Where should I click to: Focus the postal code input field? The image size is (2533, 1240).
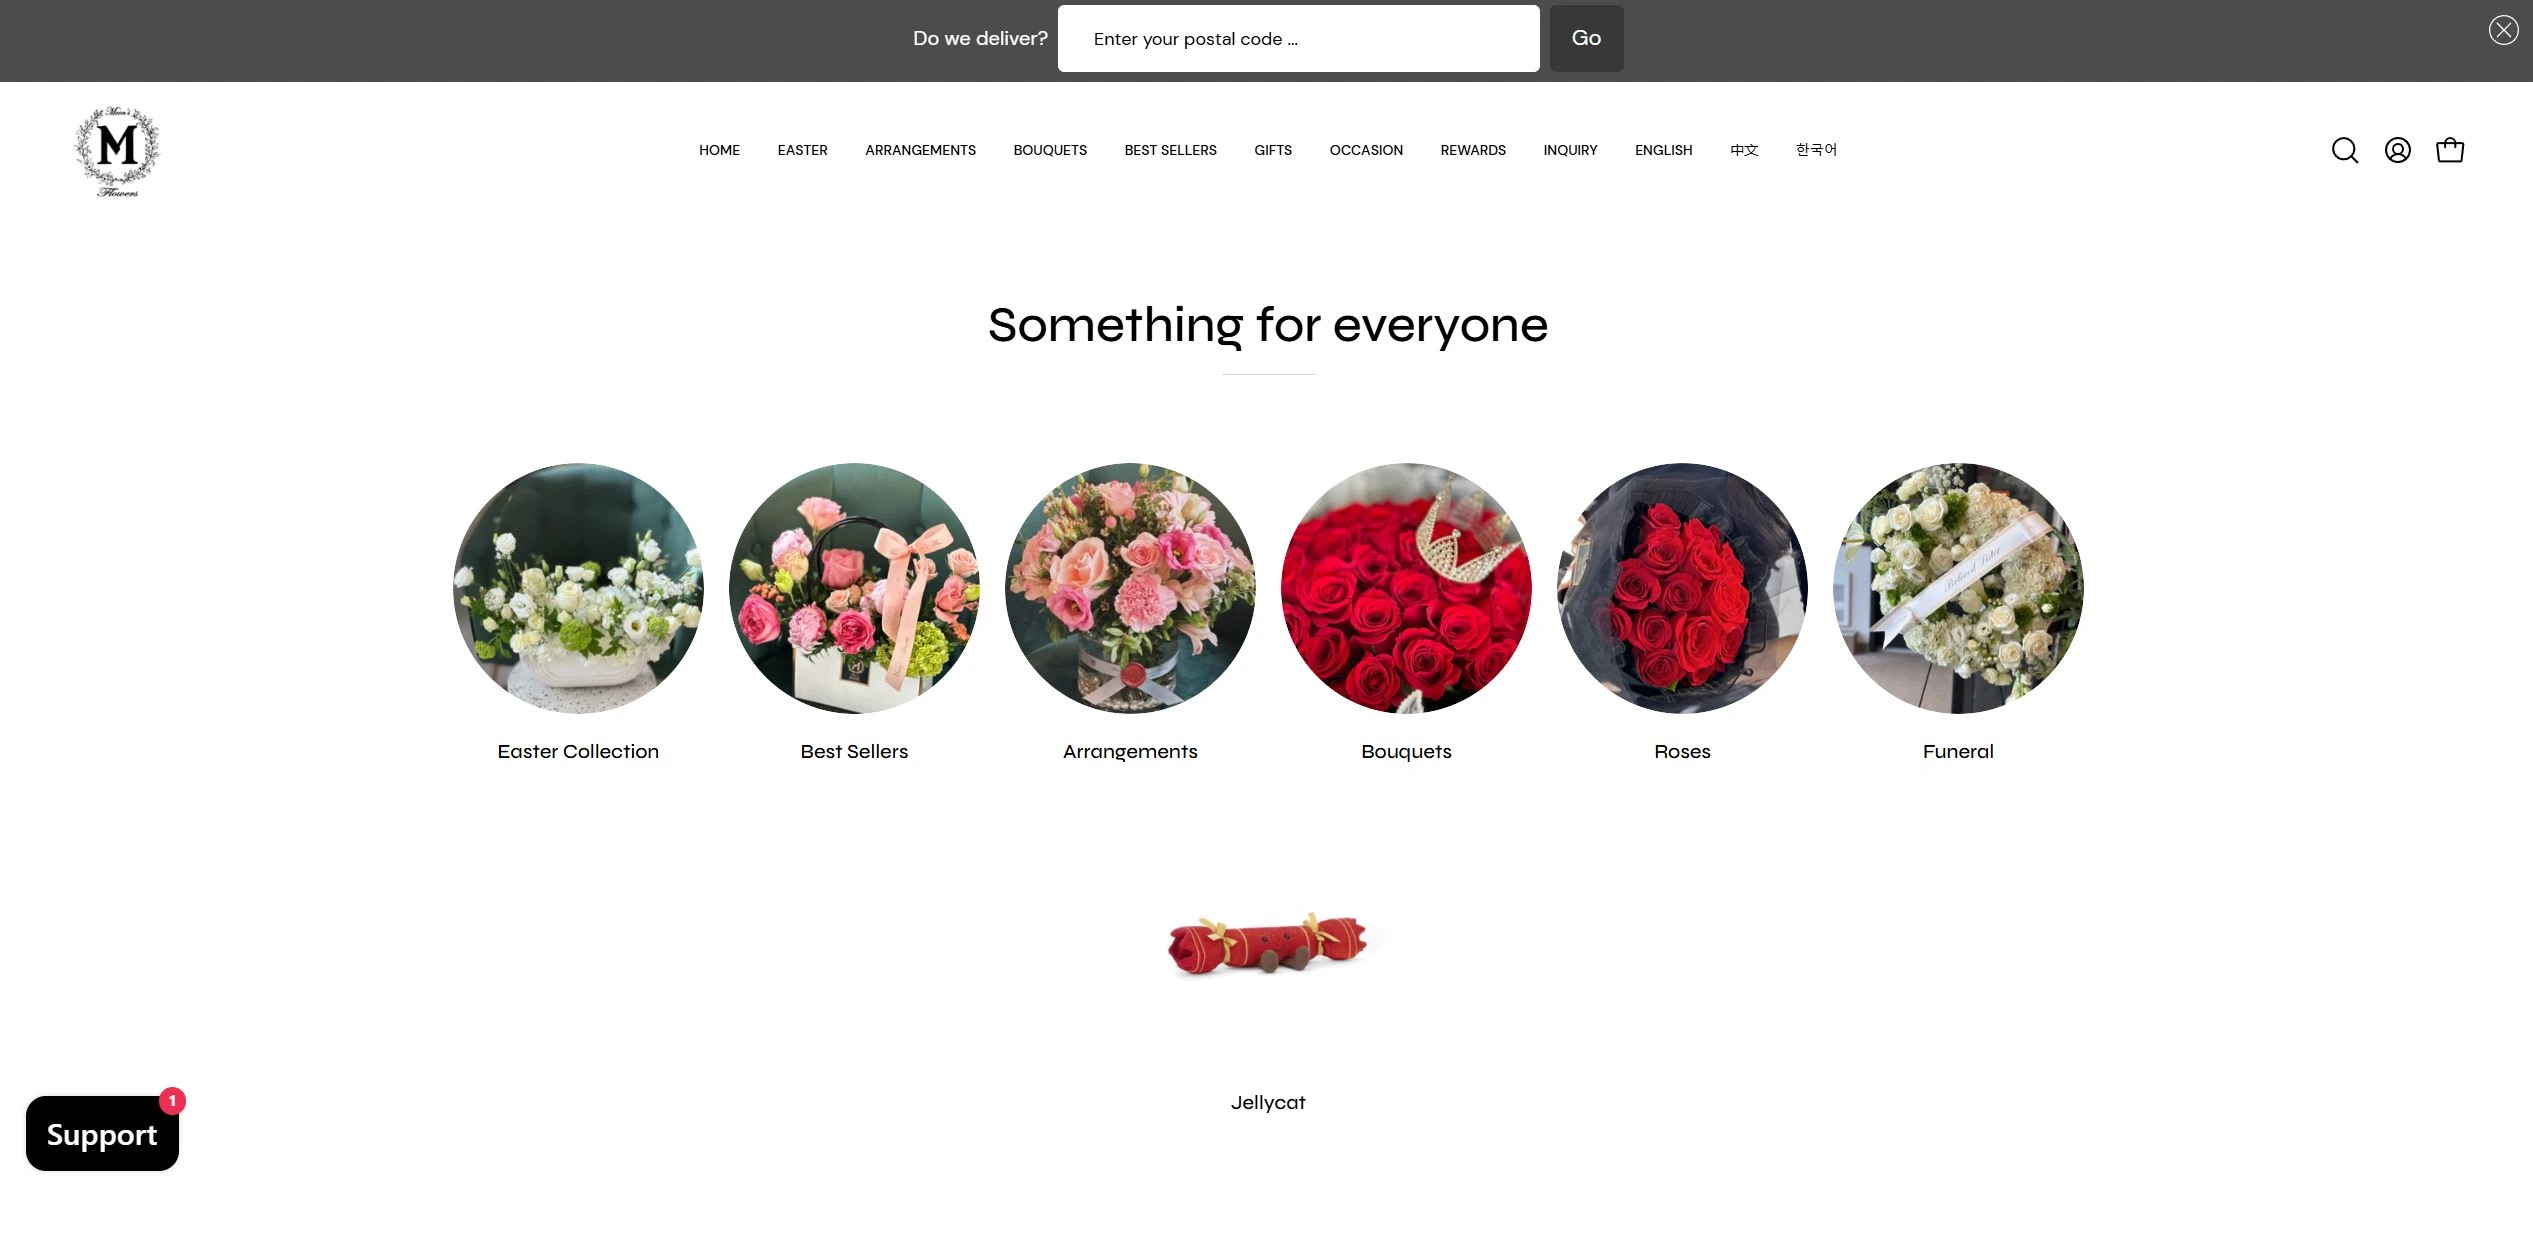1298,38
